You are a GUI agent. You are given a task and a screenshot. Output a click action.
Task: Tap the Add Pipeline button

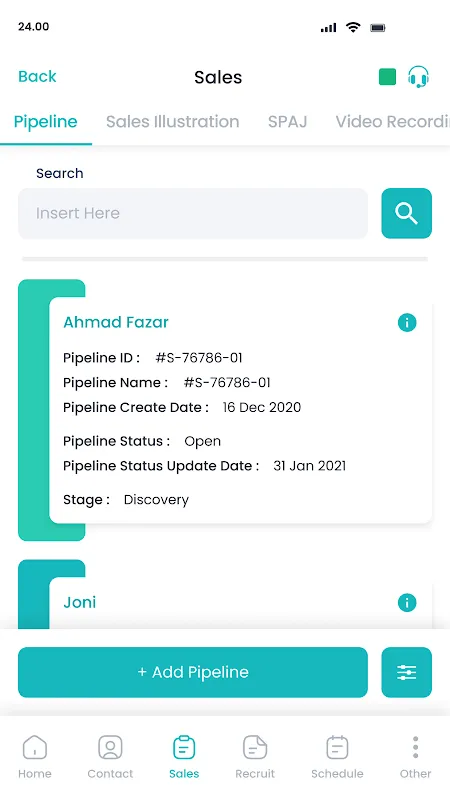pyautogui.click(x=193, y=672)
